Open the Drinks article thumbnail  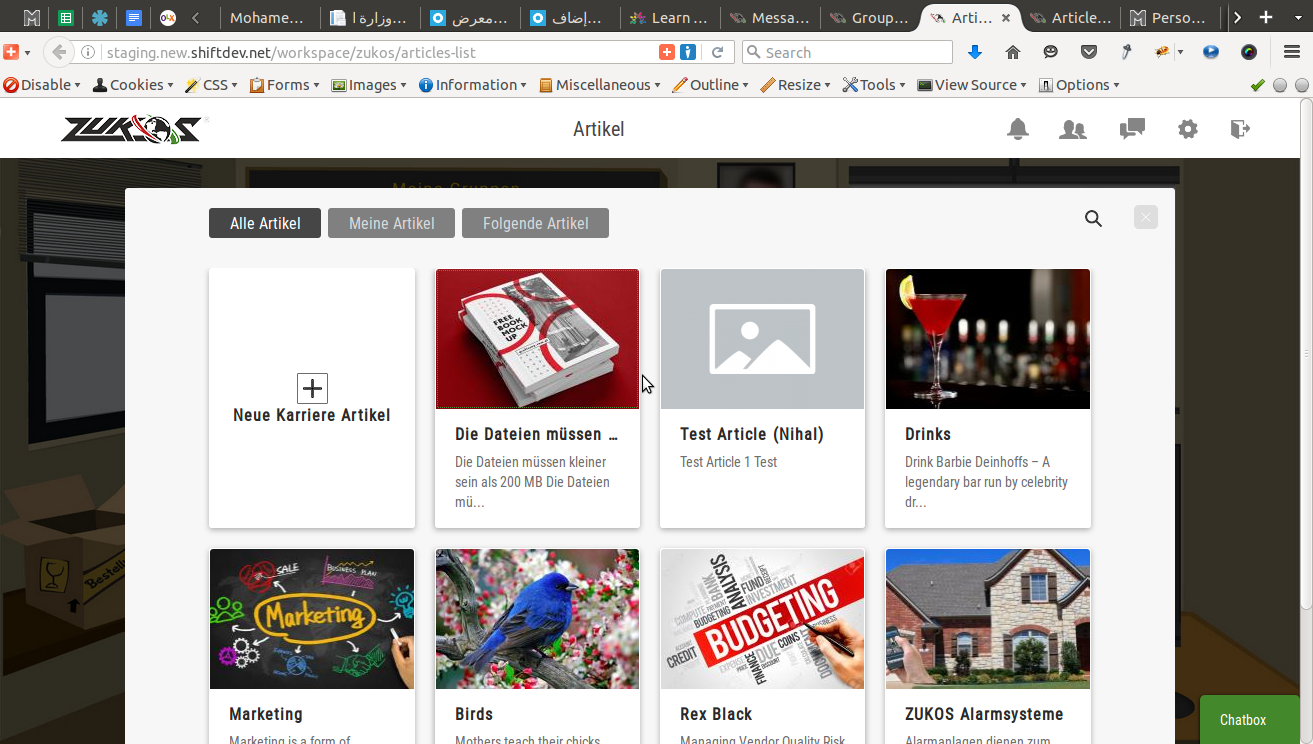click(x=988, y=339)
